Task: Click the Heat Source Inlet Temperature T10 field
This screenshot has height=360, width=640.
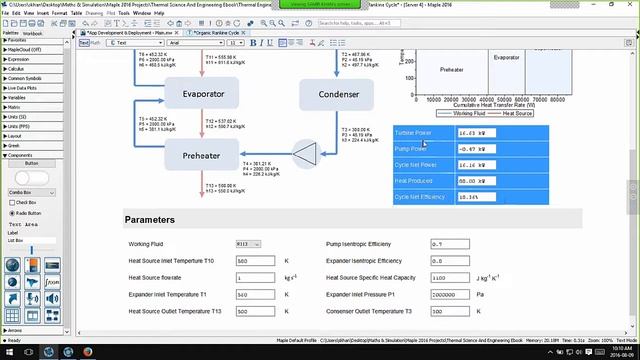Action: (256, 261)
